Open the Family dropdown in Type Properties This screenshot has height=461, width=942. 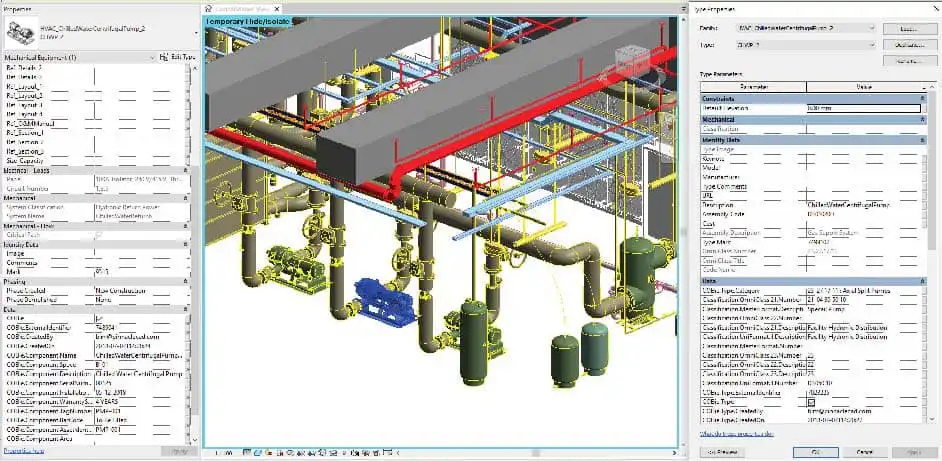[806, 28]
